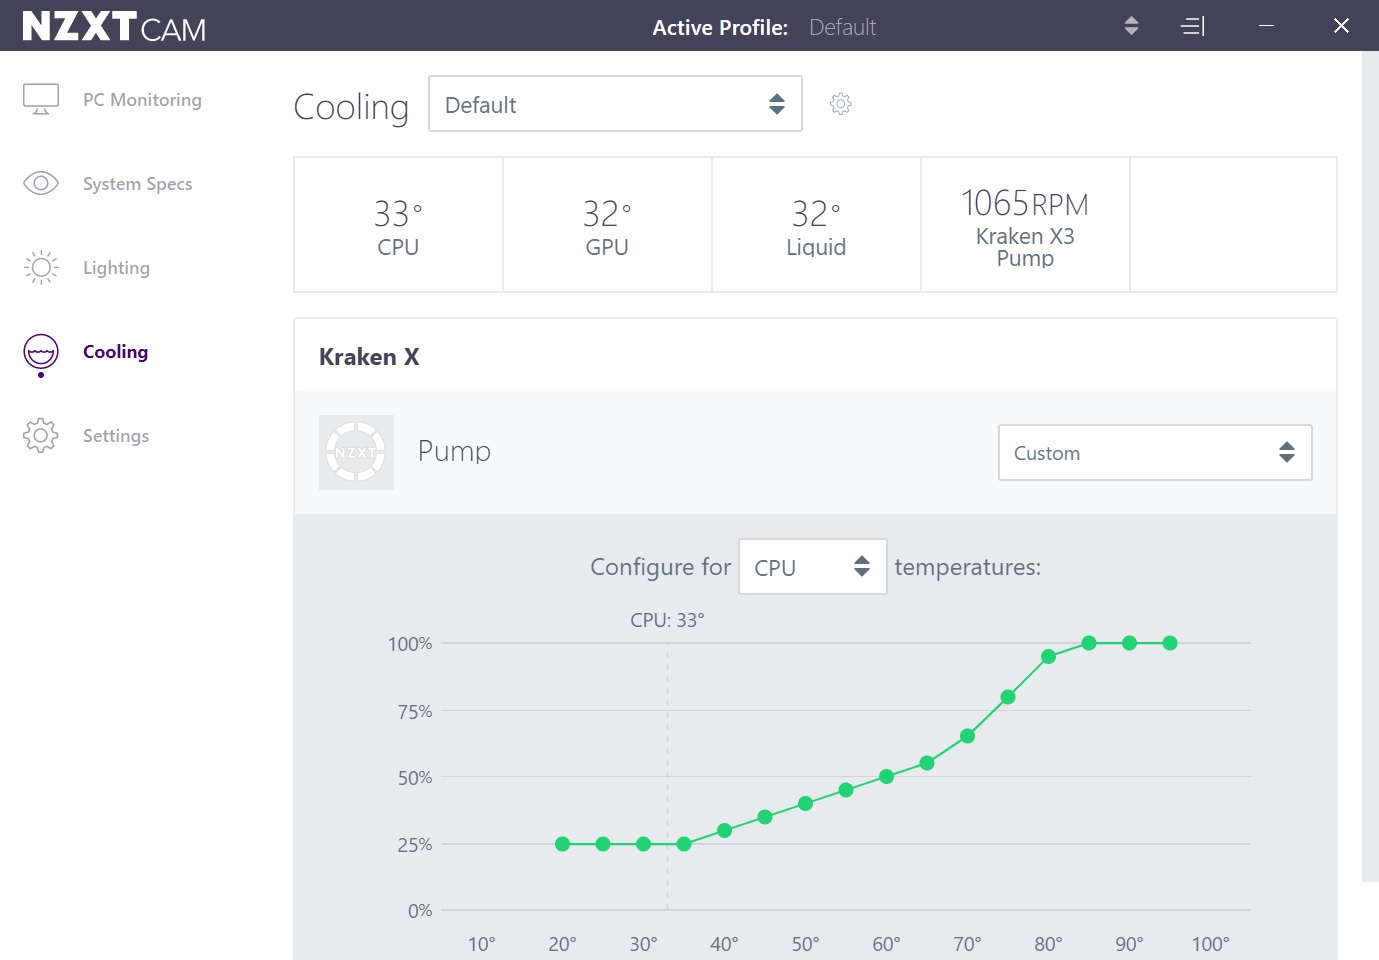Open the Settings page
The width and height of the screenshot is (1379, 960).
pos(116,436)
